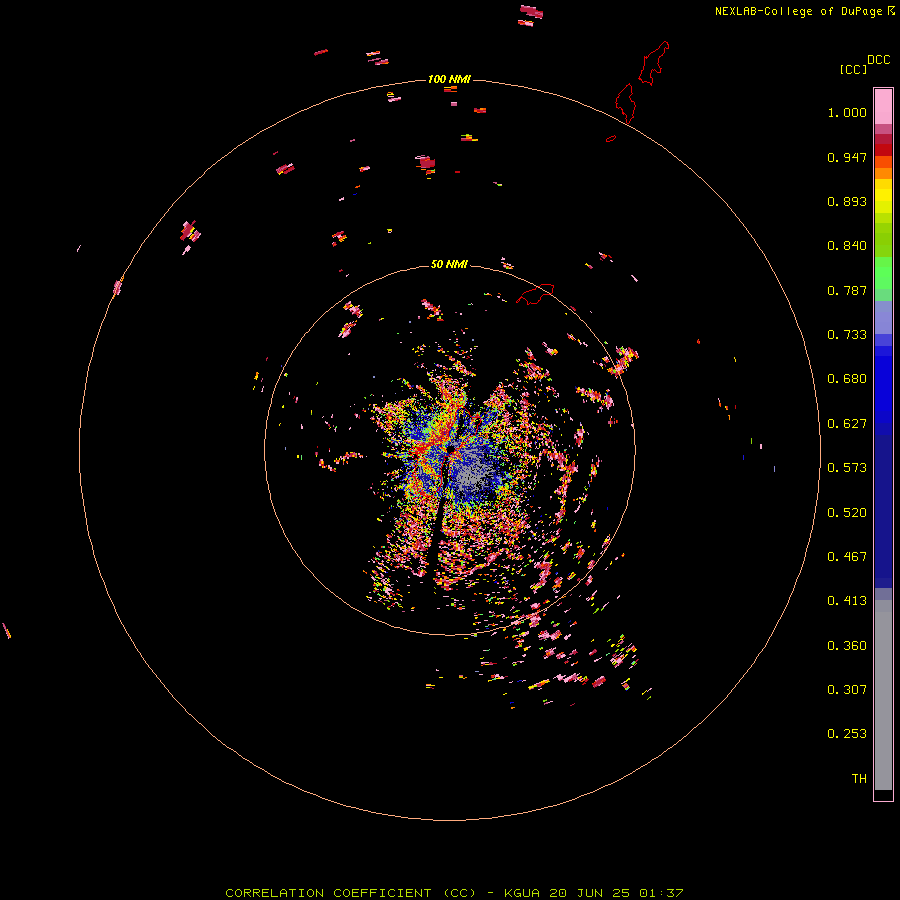Select the 0.733 legend value
Screen dimensions: 900x900
(847, 335)
